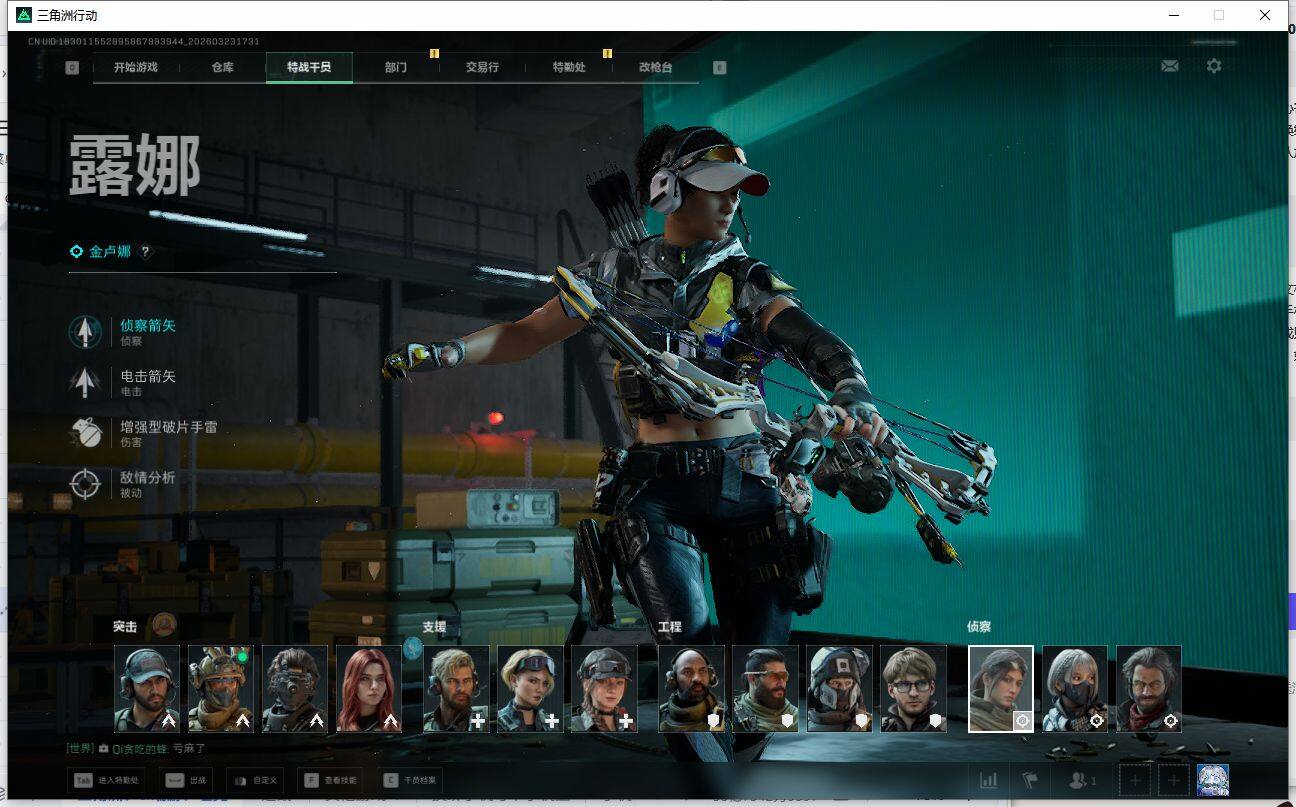Select the 侦察箭矢 recon arrow skill icon

[x=85, y=332]
